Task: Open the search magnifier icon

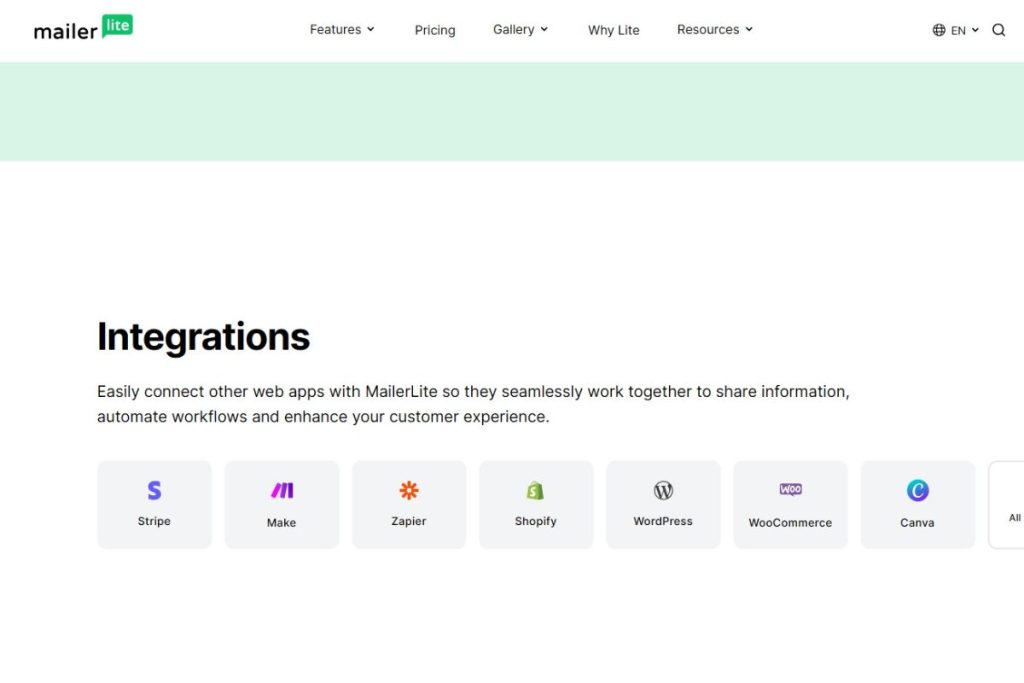Action: pyautogui.click(x=999, y=30)
